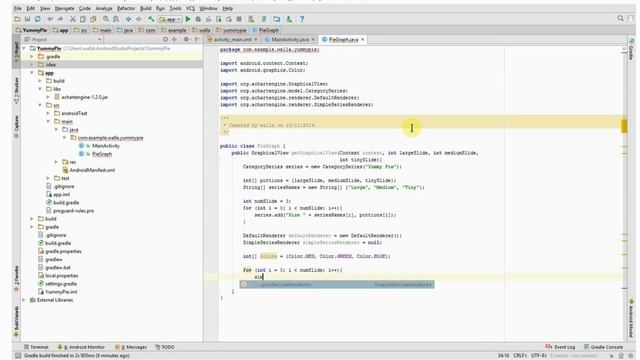
Task: Open the File menu
Action: (x=18, y=8)
